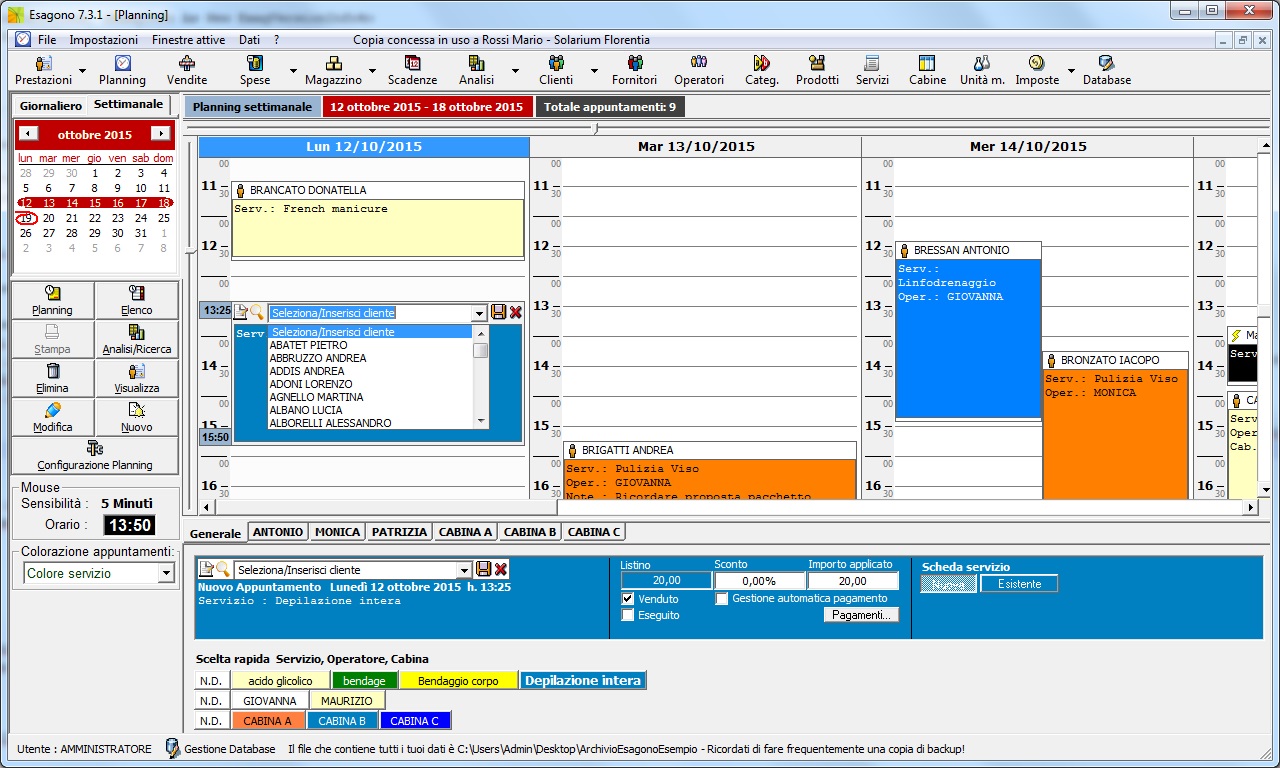The width and height of the screenshot is (1280, 768).
Task: Open Prestazioni from the toolbar
Action: [x=44, y=70]
